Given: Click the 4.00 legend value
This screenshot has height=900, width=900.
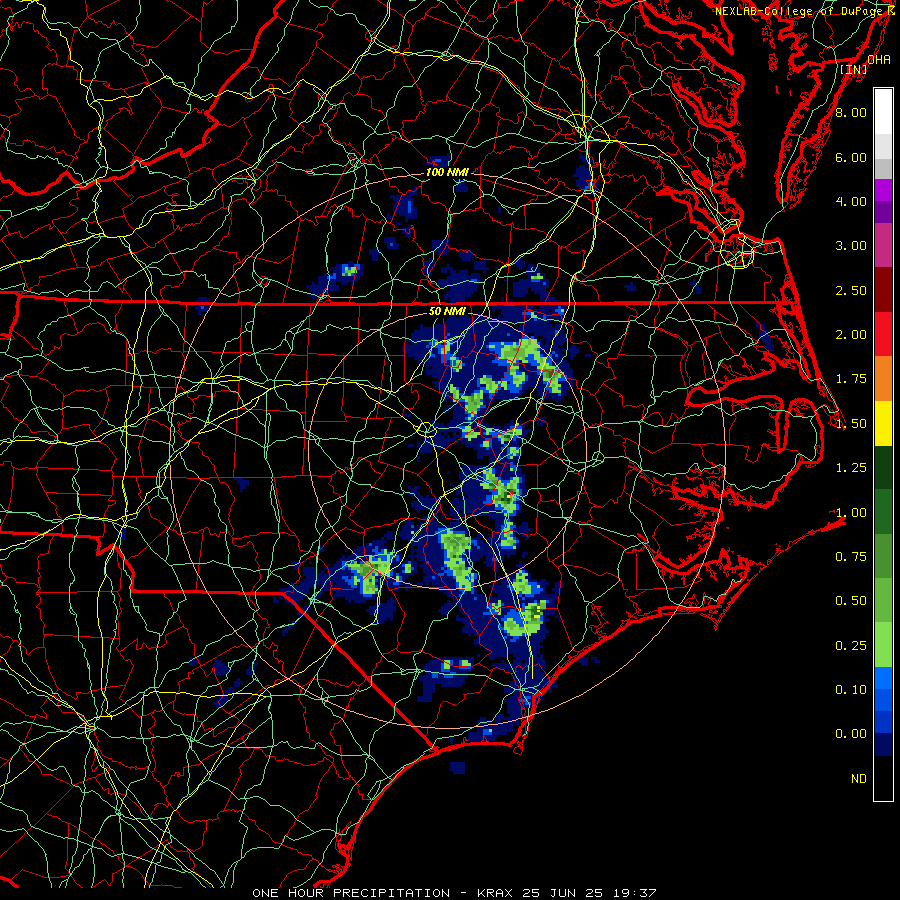Looking at the screenshot, I should [x=851, y=201].
